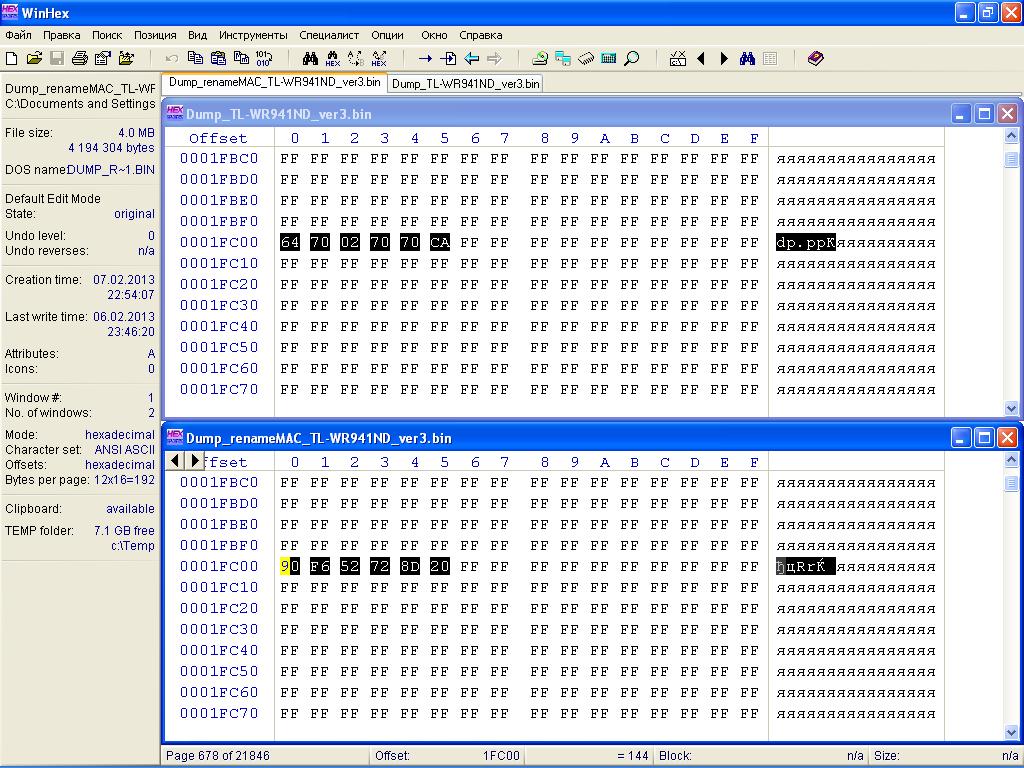Select byte CA at 0001FC00 in upper window
This screenshot has height=768, width=1024.
[x=440, y=242]
